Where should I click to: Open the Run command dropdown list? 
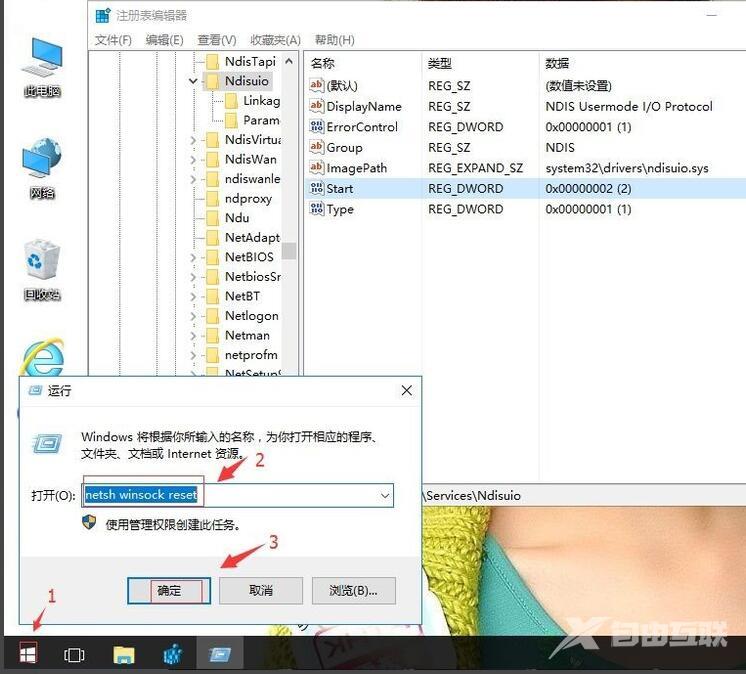(x=384, y=495)
